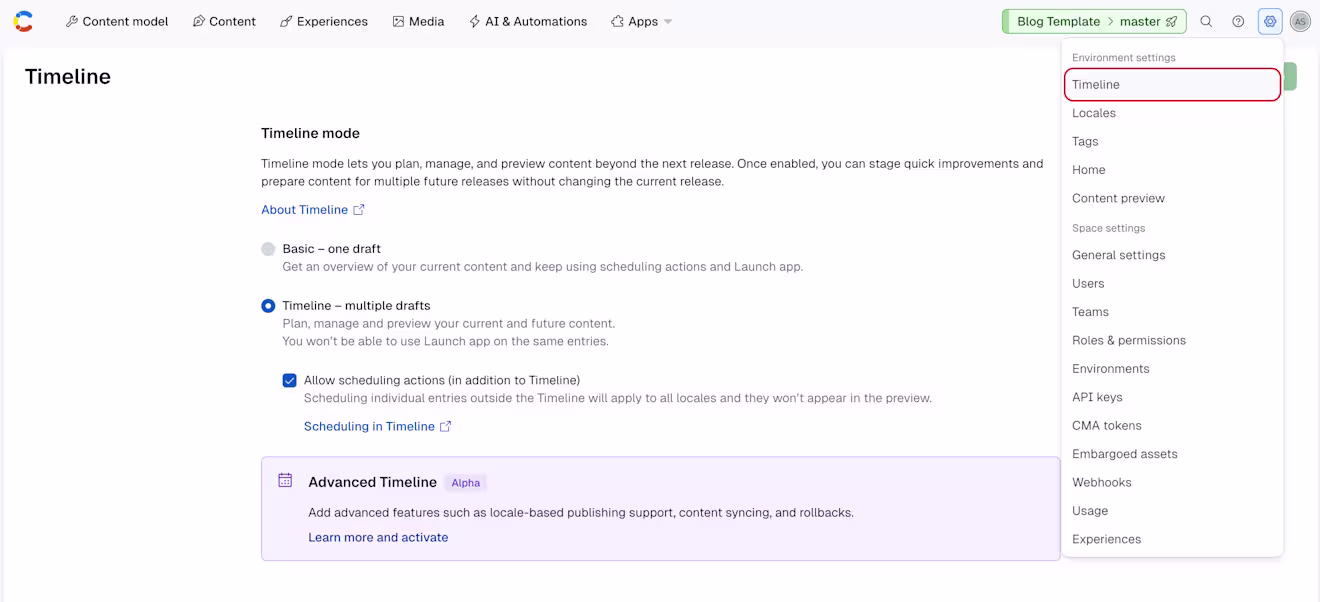Click the Alpha badge label
The width and height of the screenshot is (1320, 602).
click(x=466, y=483)
